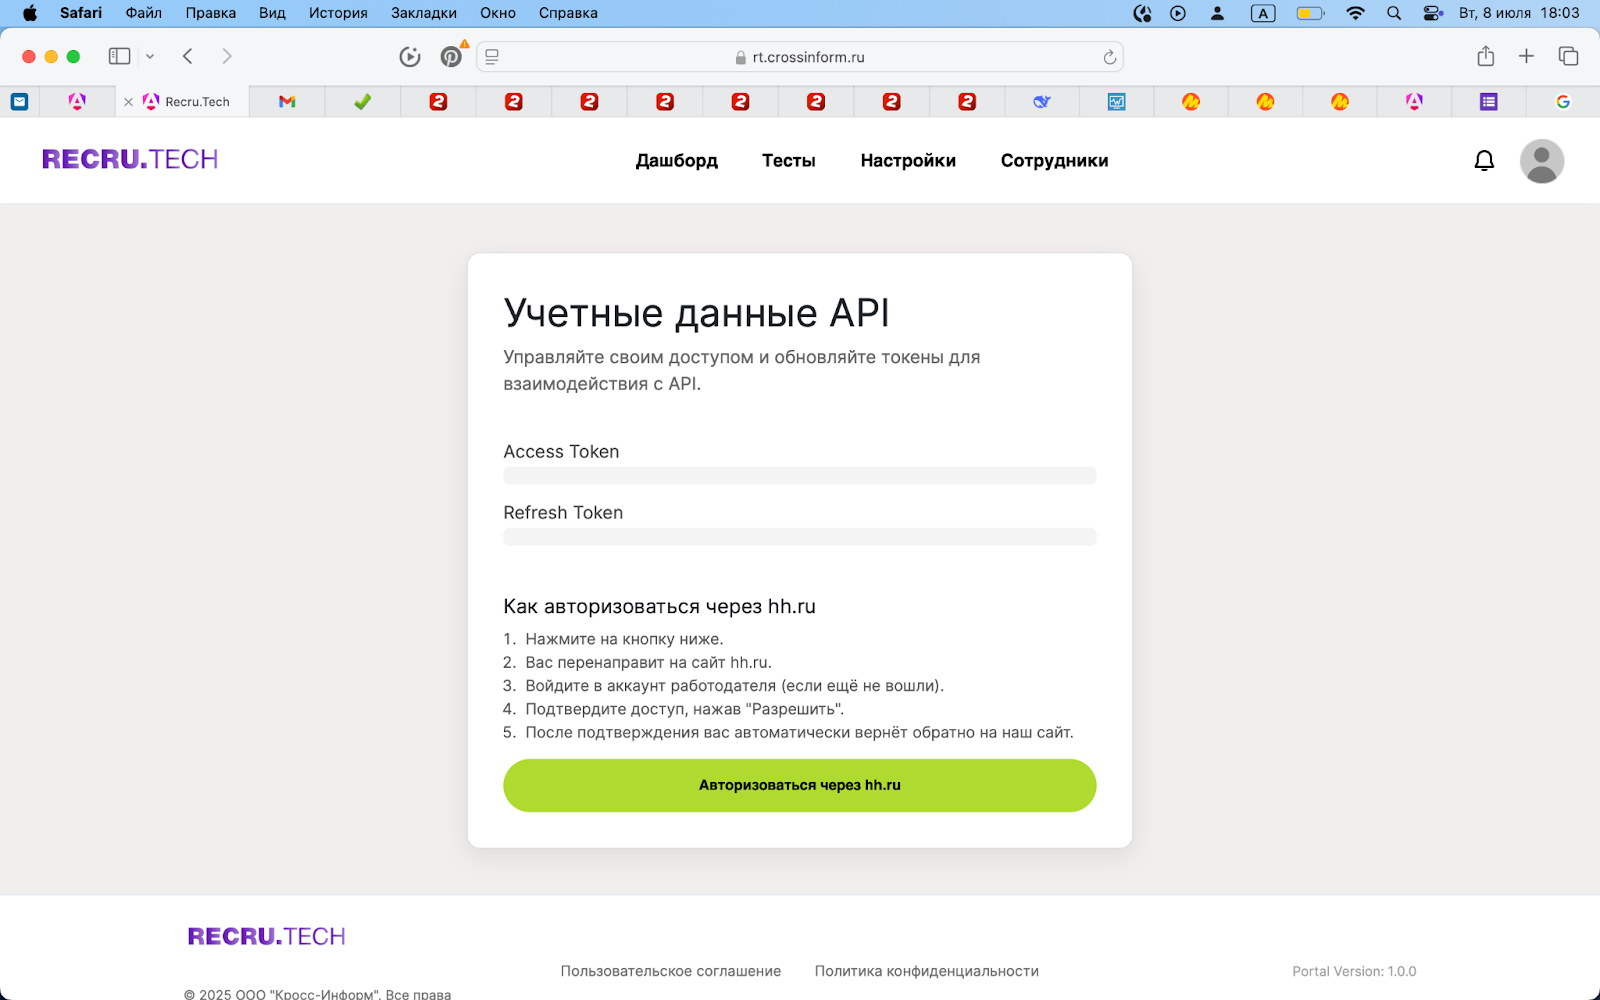The width and height of the screenshot is (1600, 1000).
Task: Open the Справка menu
Action: tap(568, 13)
